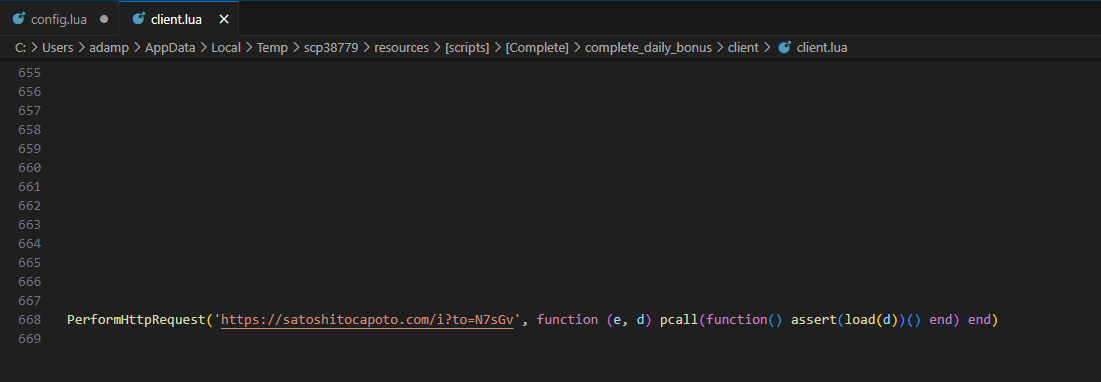This screenshot has width=1101, height=382.
Task: Switch to the config.lua tab
Action: click(x=59, y=19)
